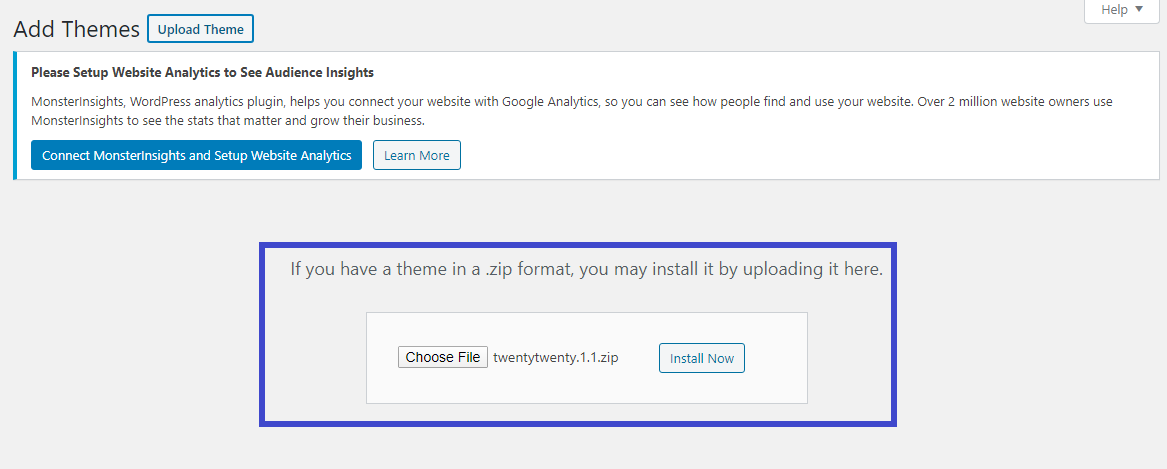Open the Help dropdown tab
Viewport: 1167px width, 469px height.
[x=1121, y=10]
